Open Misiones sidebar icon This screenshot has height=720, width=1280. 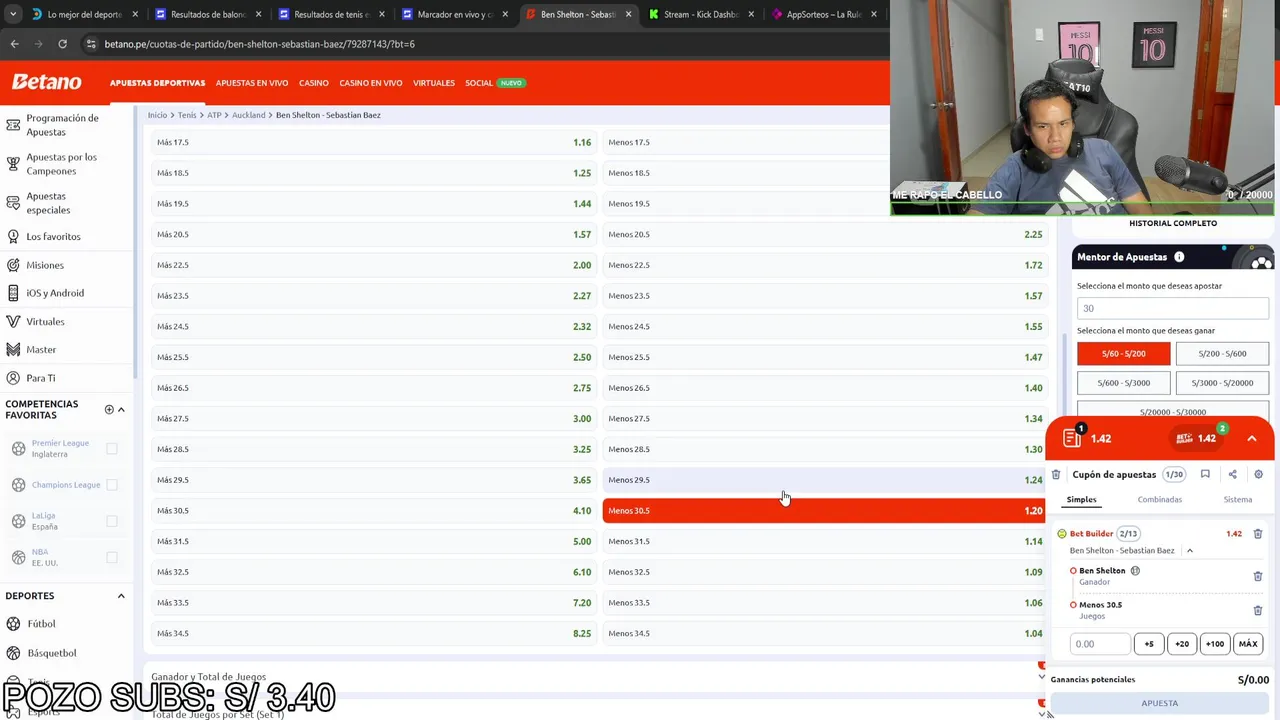[13, 265]
